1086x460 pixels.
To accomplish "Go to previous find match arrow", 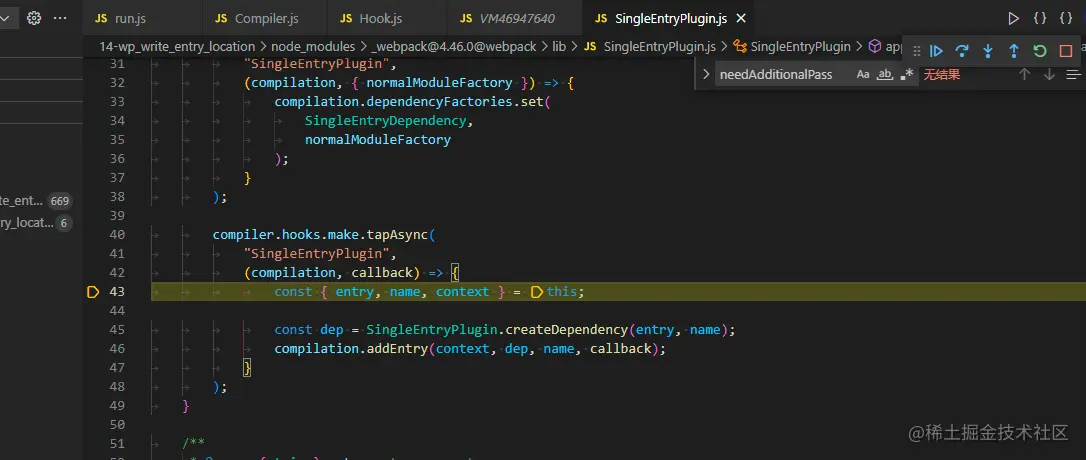I will 1024,74.
